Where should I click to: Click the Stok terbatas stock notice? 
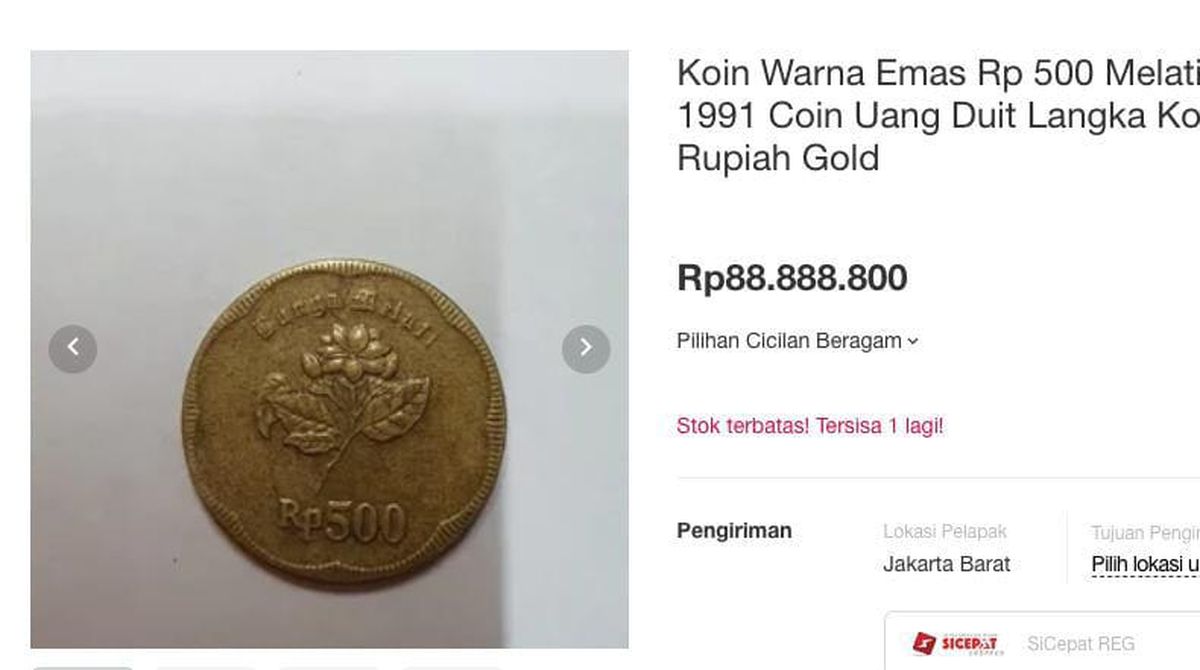click(810, 426)
